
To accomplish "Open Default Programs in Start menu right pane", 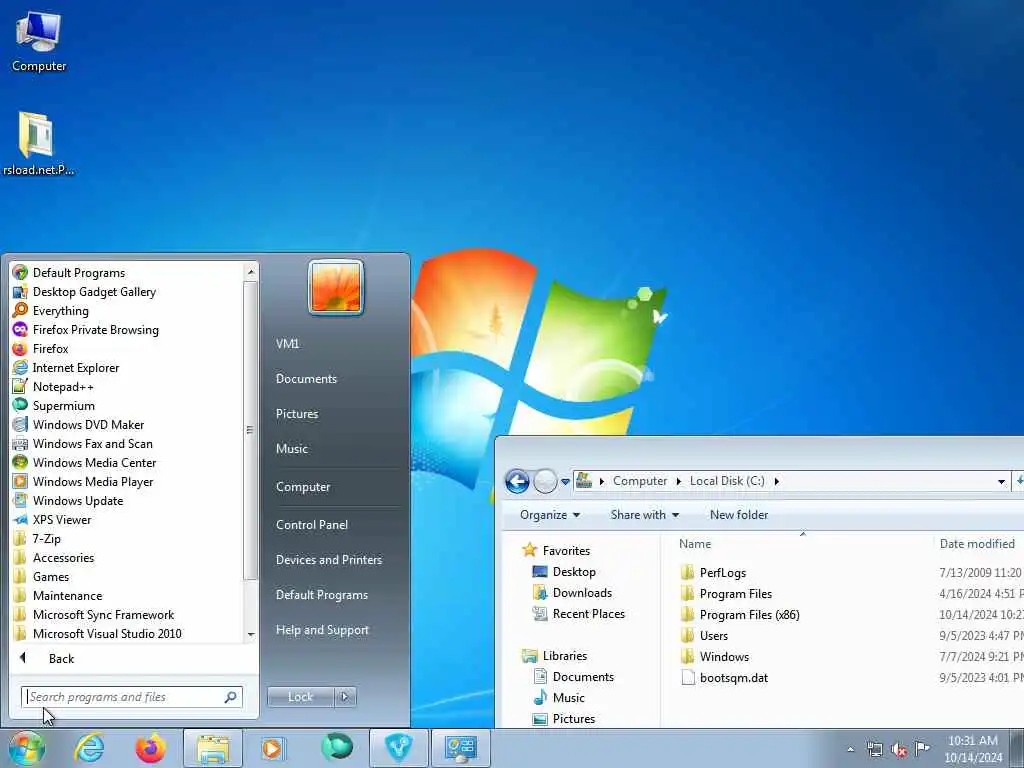I will (321, 595).
